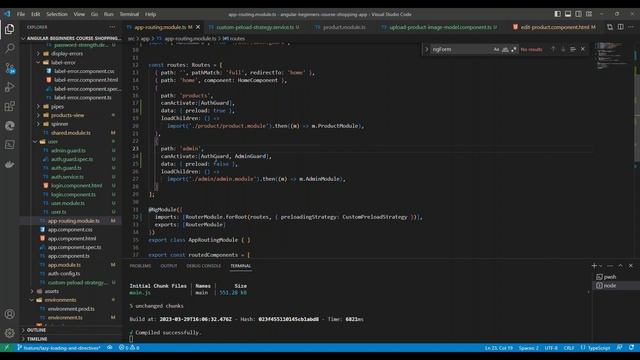Toggle Use Regular Expression in find widget

[x=513, y=49]
